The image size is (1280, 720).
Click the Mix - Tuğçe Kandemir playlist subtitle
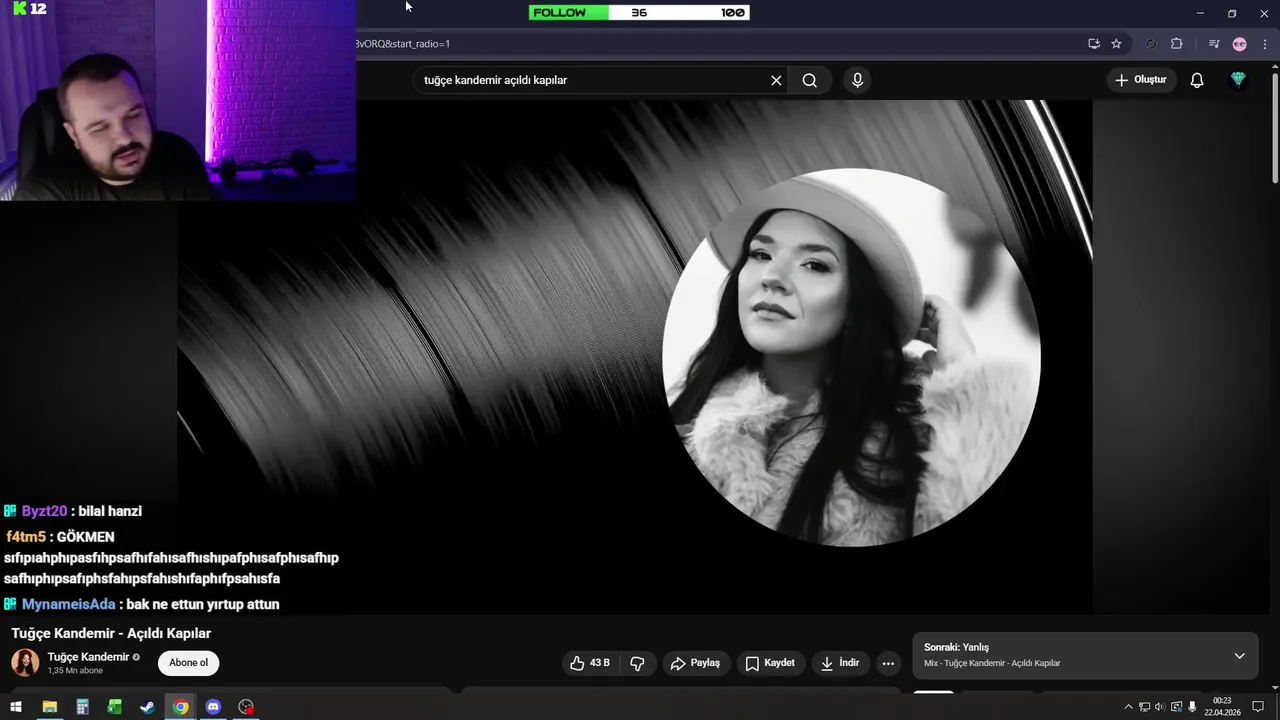(992, 663)
